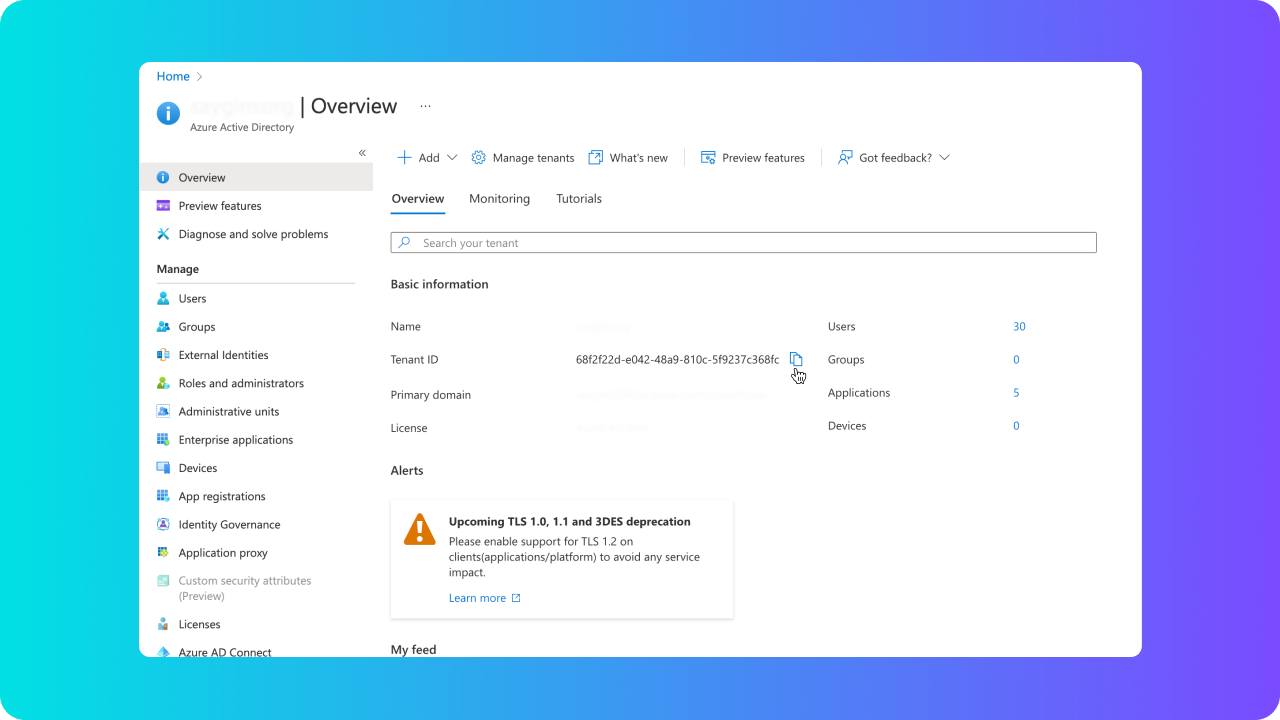Open the ellipsis more options menu
The image size is (1280, 720).
point(425,106)
